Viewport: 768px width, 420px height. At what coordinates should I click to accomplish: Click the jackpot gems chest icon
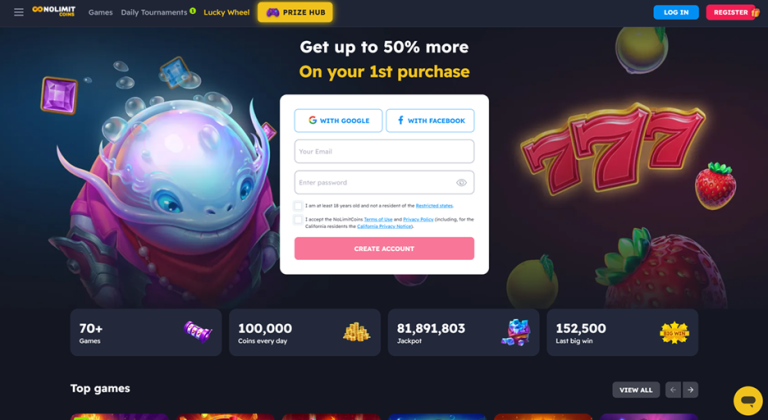click(x=516, y=332)
